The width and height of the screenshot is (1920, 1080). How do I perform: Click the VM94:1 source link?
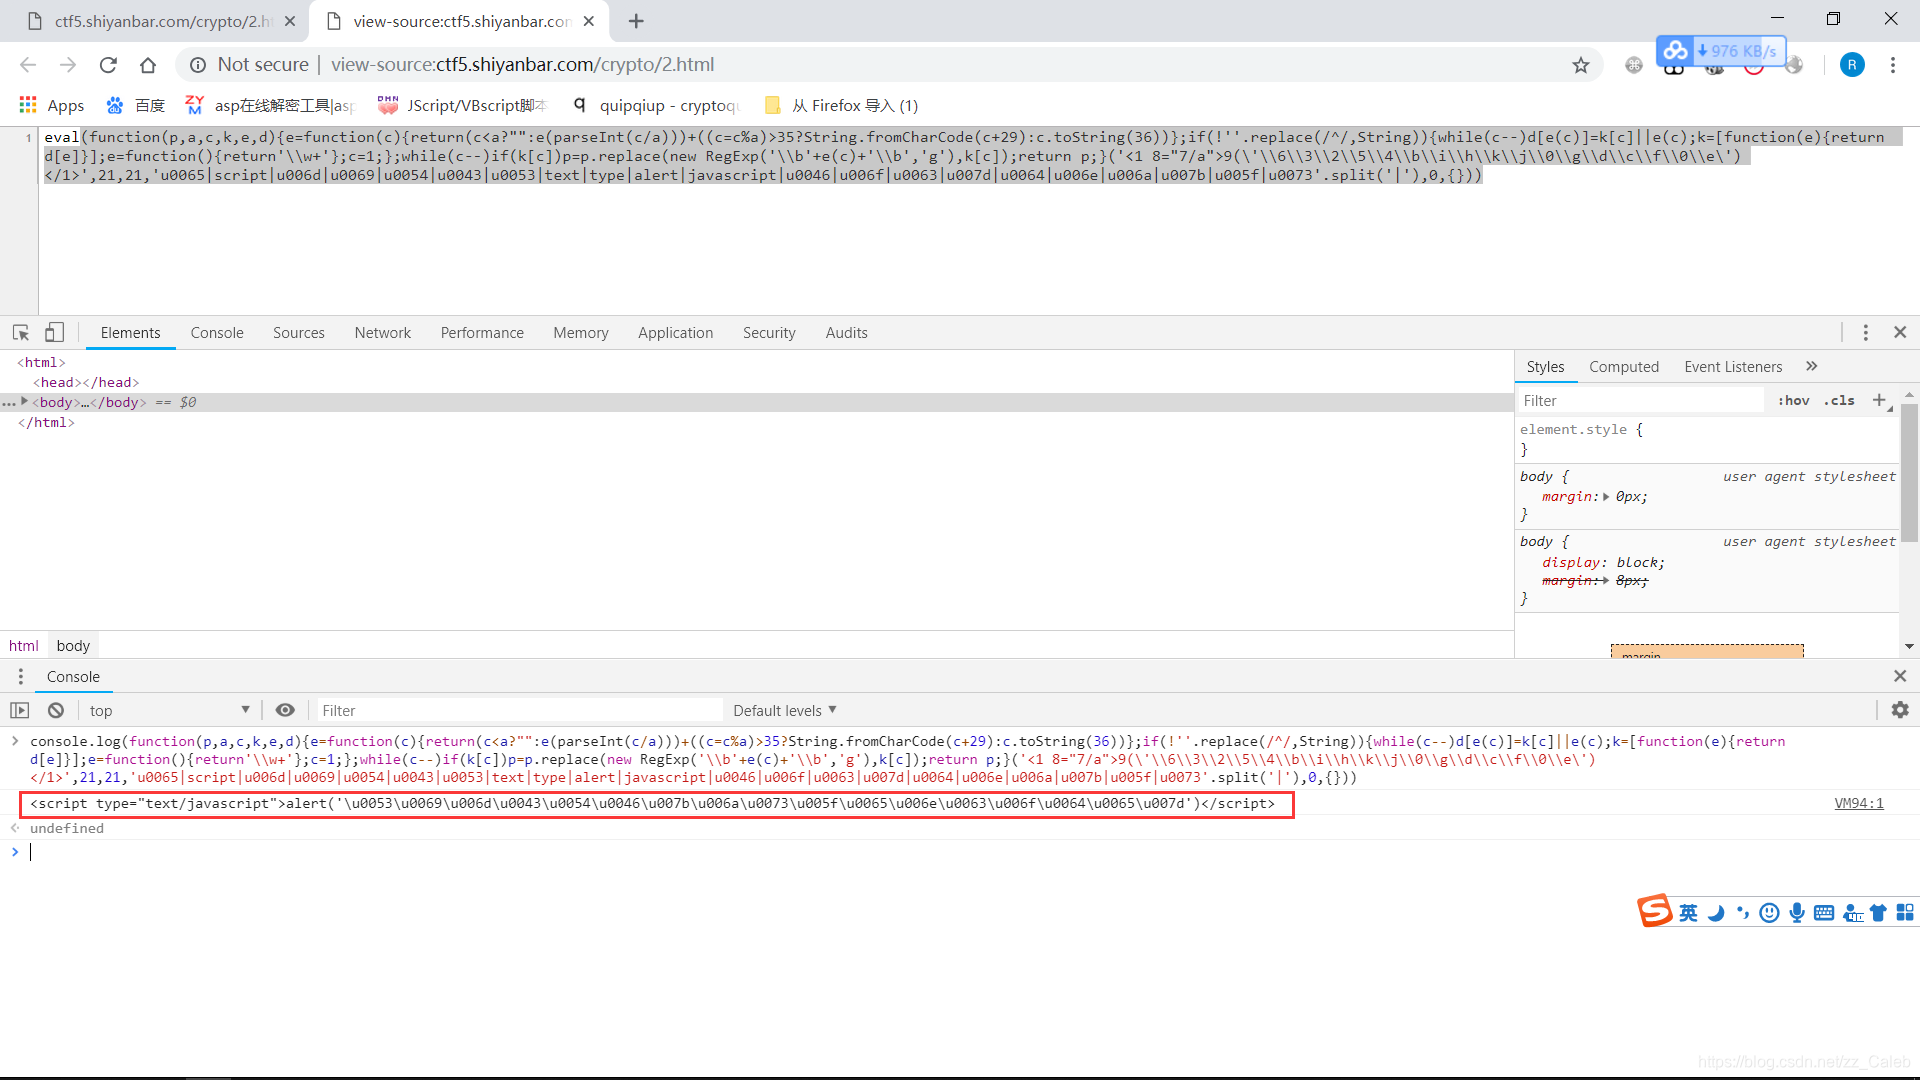[1858, 803]
